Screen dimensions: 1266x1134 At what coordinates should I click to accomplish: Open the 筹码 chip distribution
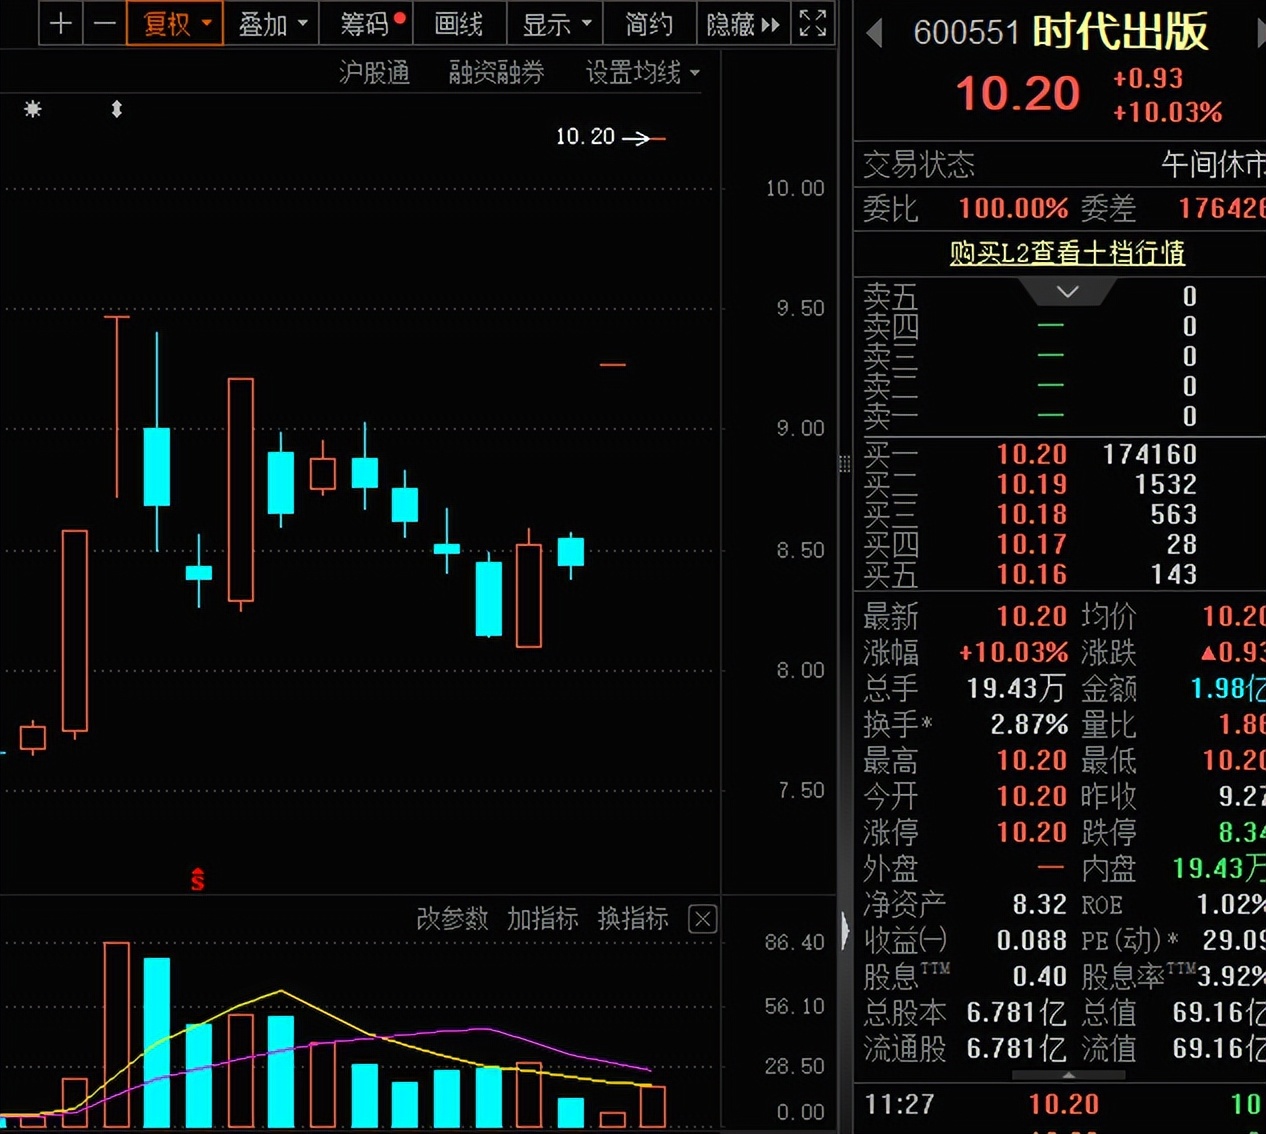coord(367,24)
